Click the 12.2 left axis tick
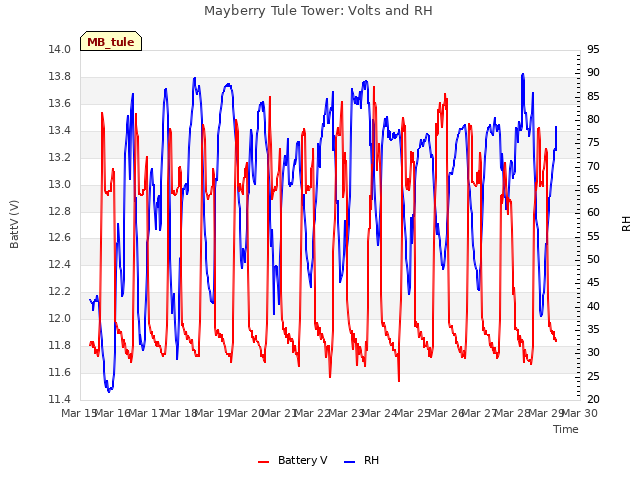Image resolution: width=640 pixels, height=480 pixels. coord(60,292)
